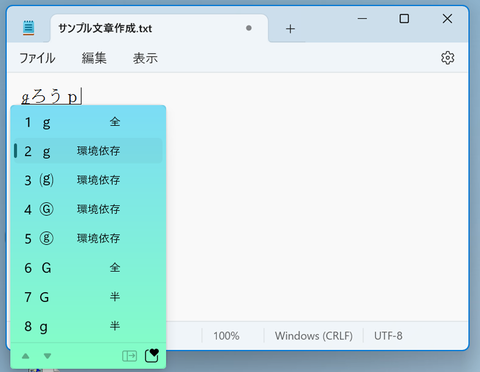This screenshot has height=372, width=480.
Task: Click the 100% zoom level in status bar
Action: pos(226,336)
